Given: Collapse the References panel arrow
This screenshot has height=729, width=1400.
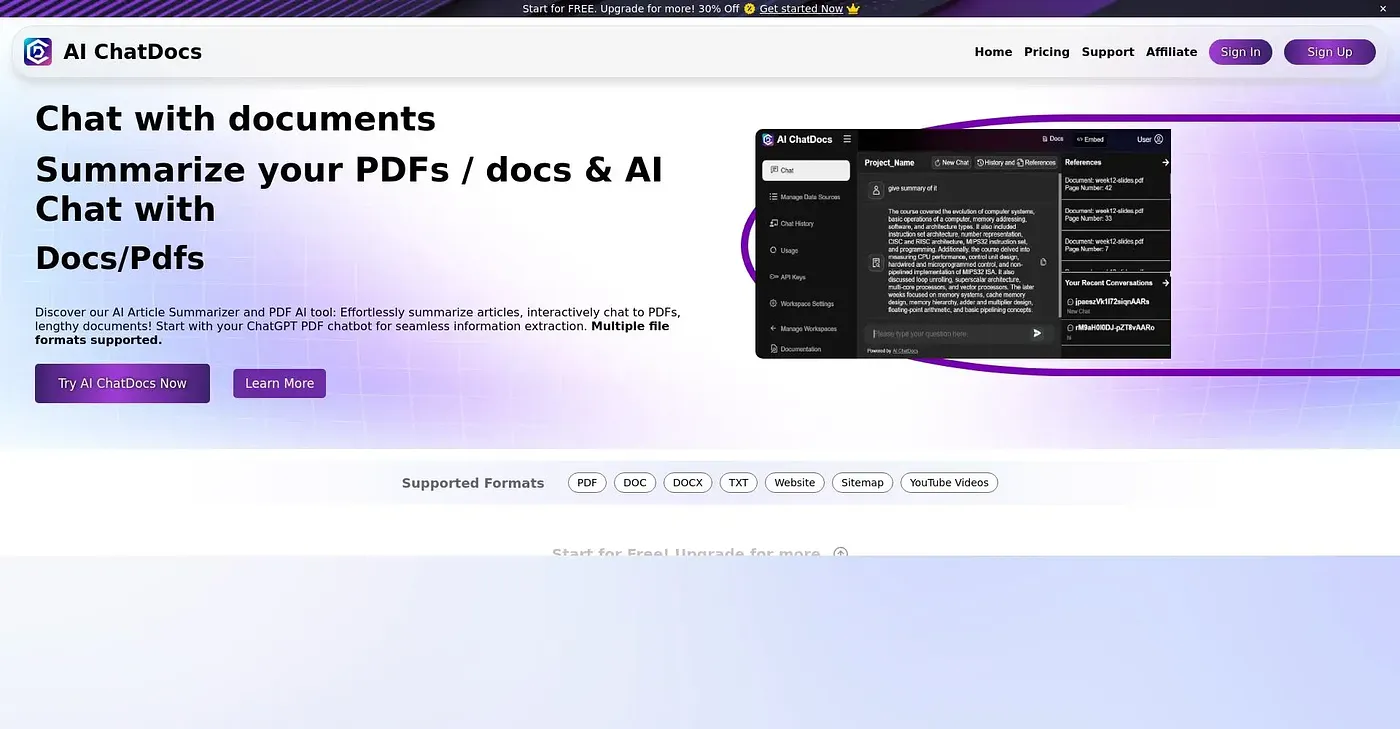Looking at the screenshot, I should point(1164,162).
